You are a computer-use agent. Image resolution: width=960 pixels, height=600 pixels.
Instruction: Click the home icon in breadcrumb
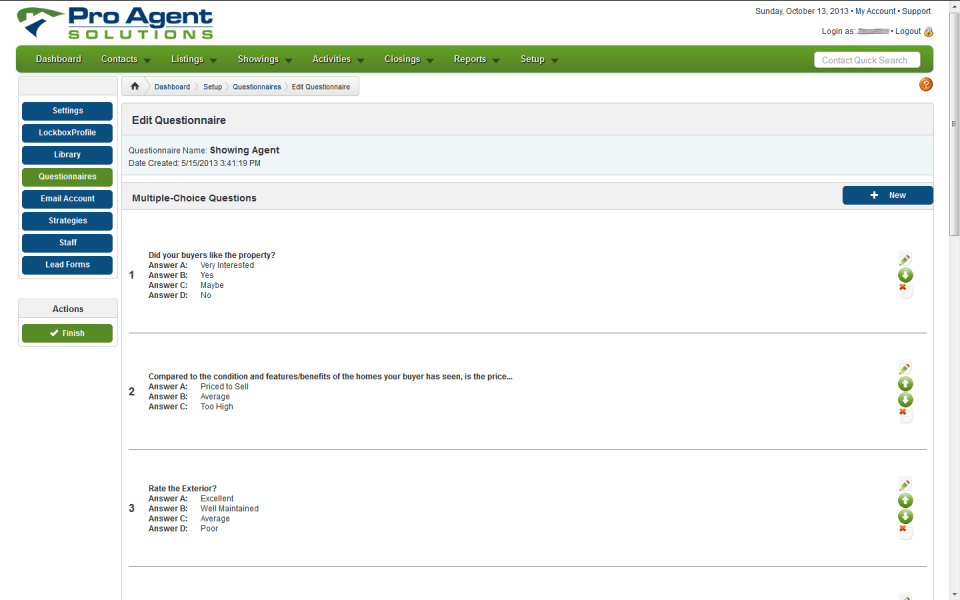[x=135, y=87]
